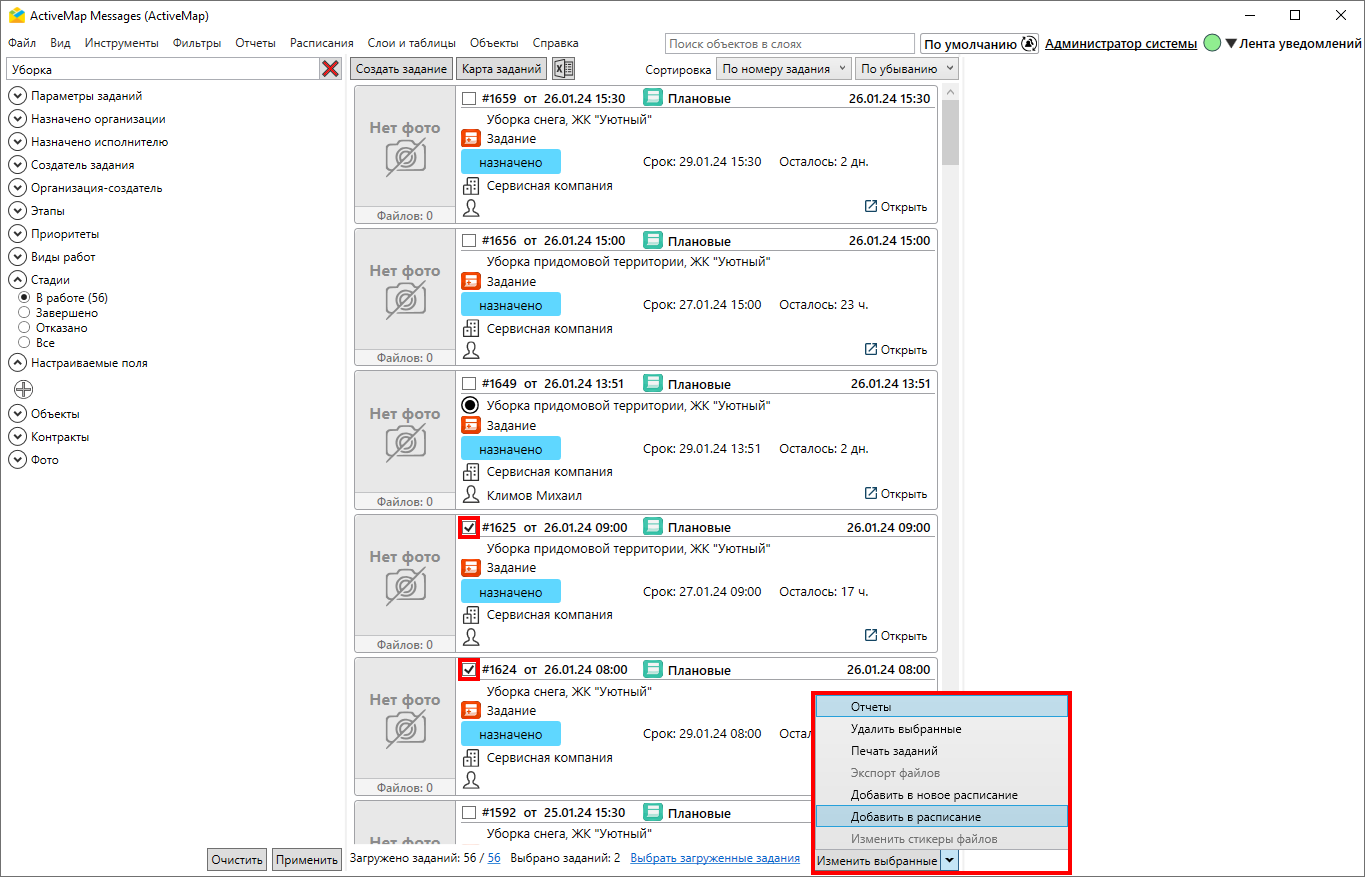Image resolution: width=1365 pixels, height=877 pixels.
Task: Click the notification bell icon
Action: tap(1030, 44)
